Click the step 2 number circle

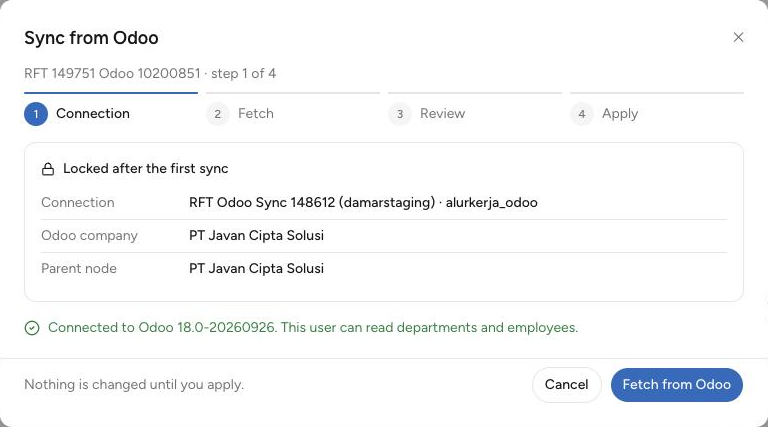(x=218, y=114)
